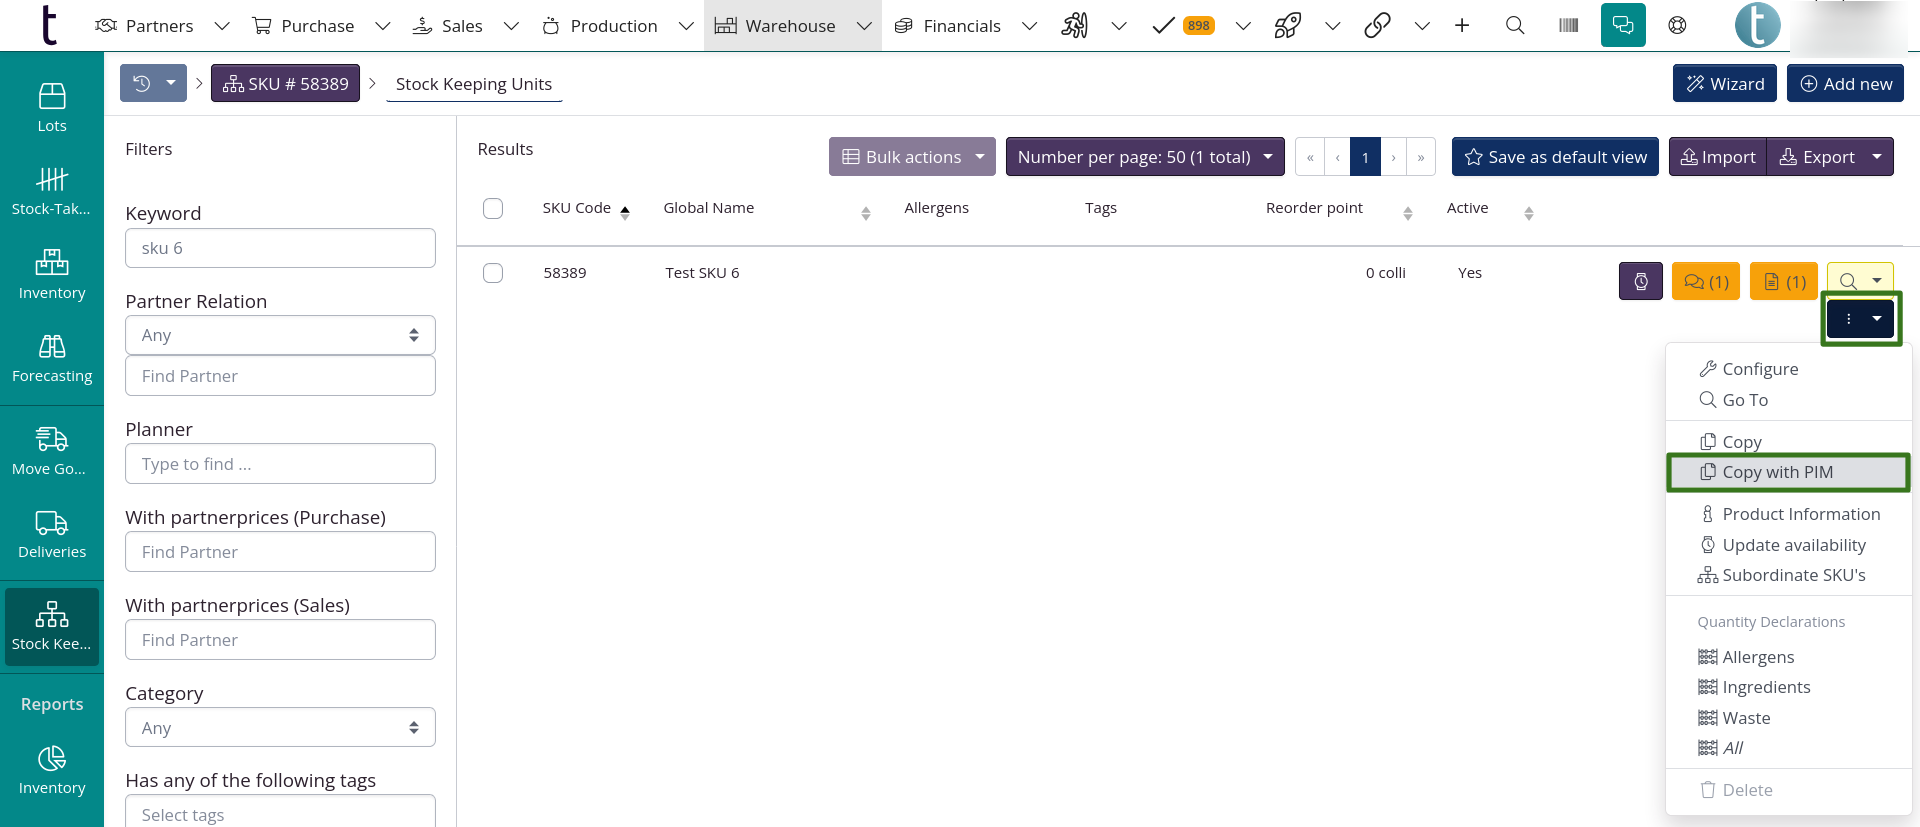Open the comments (1) button for SKU 58389

[1706, 282]
